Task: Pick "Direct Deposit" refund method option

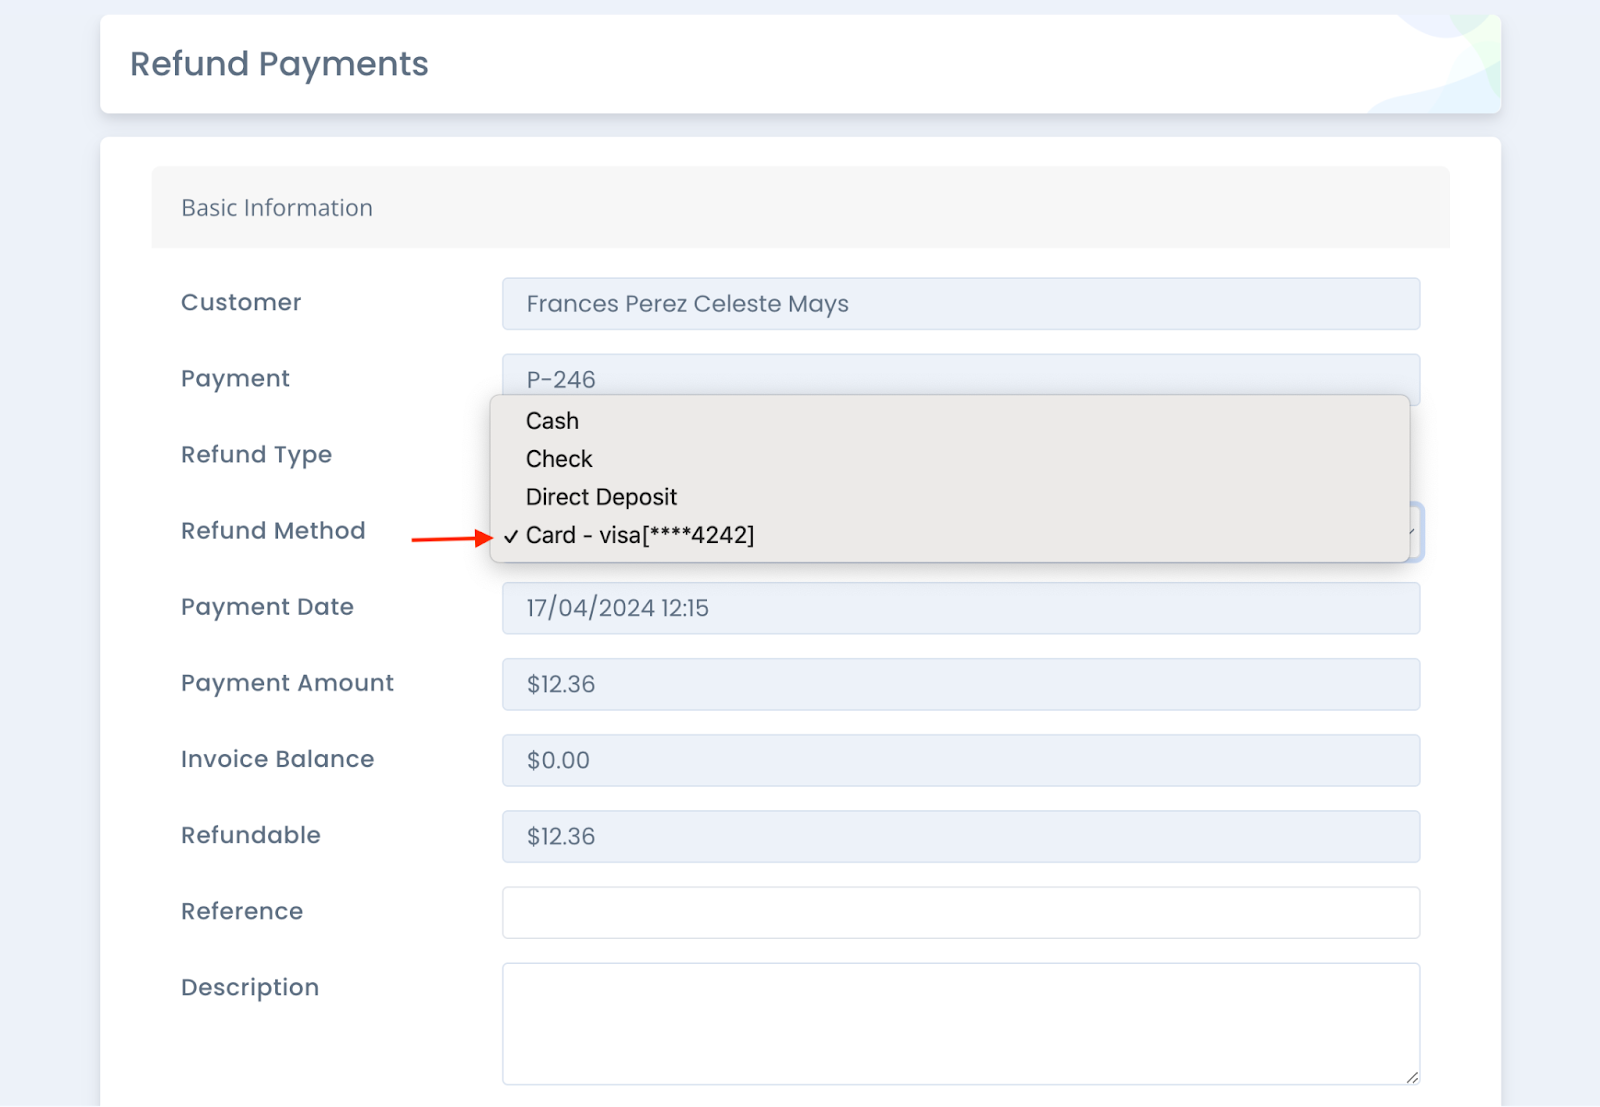Action: tap(601, 496)
